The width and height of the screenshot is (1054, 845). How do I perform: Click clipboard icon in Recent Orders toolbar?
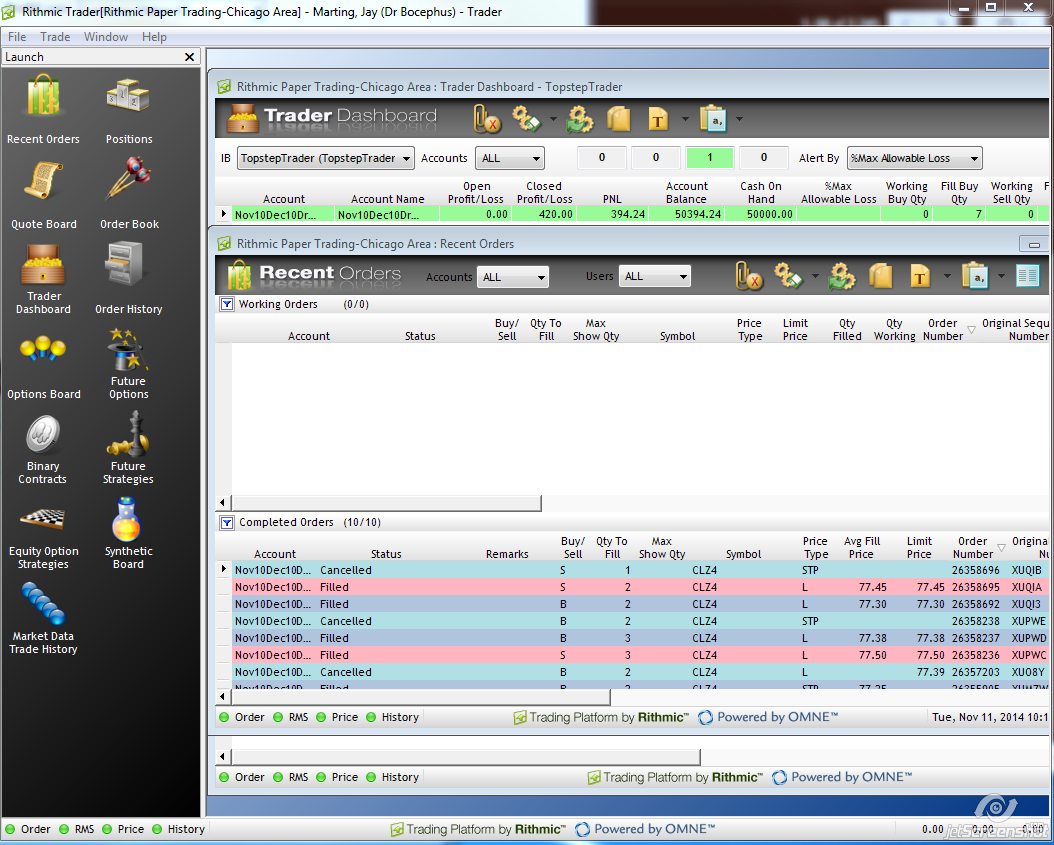tap(975, 276)
